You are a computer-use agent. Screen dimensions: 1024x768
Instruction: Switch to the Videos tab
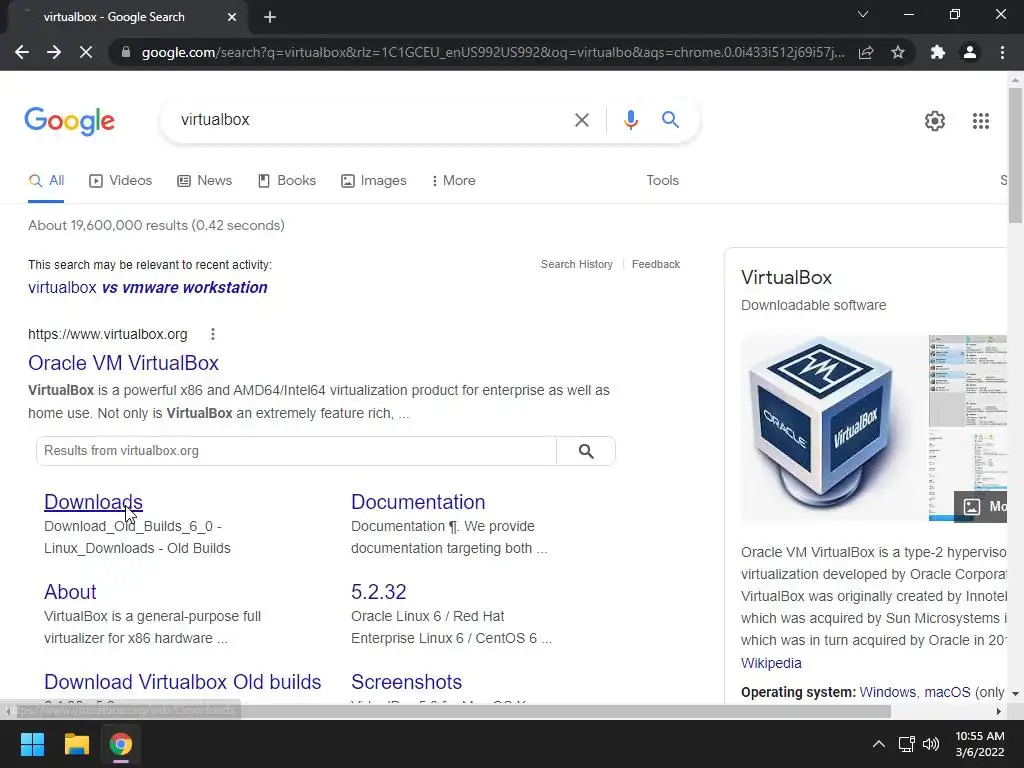click(x=121, y=181)
